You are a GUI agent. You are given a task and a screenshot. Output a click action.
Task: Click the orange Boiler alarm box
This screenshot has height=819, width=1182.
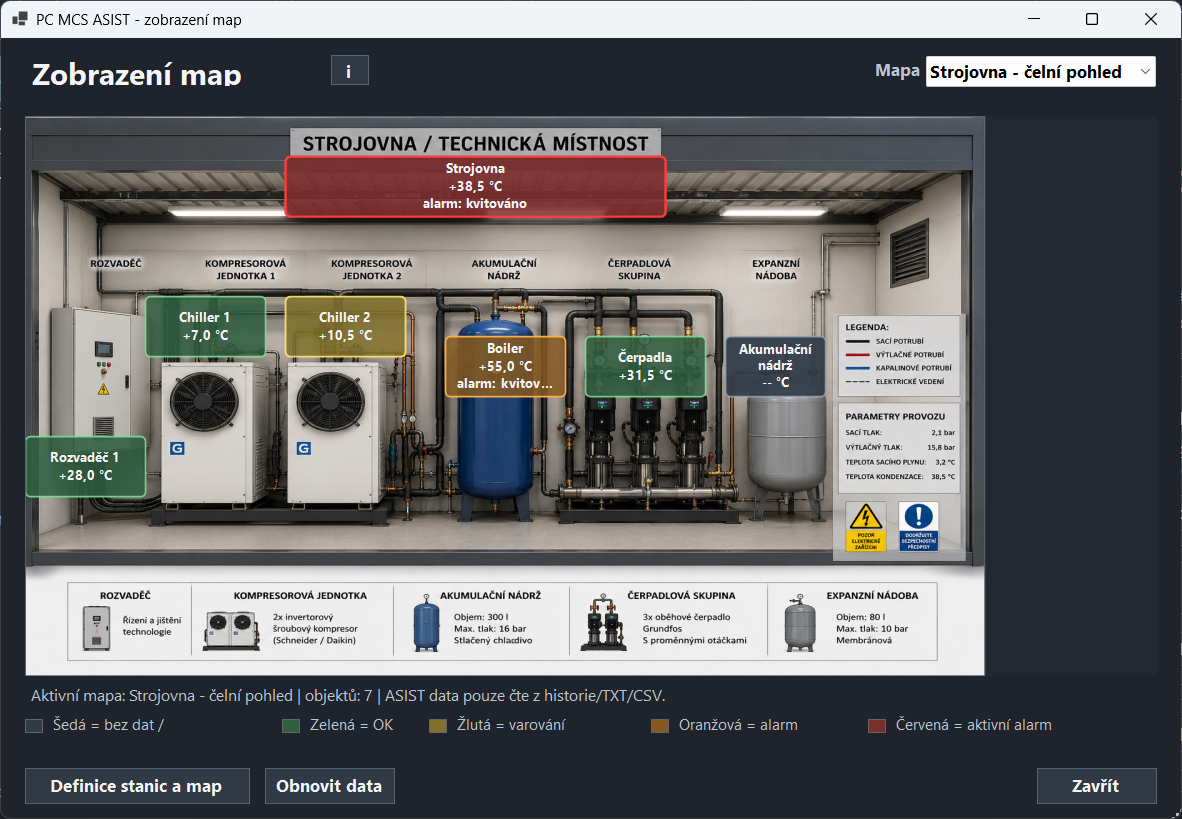pyautogui.click(x=505, y=366)
